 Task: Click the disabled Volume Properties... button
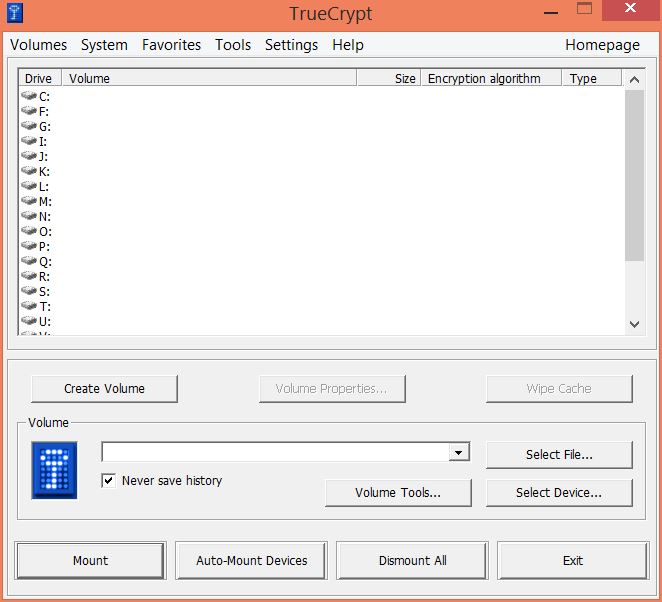(332, 388)
